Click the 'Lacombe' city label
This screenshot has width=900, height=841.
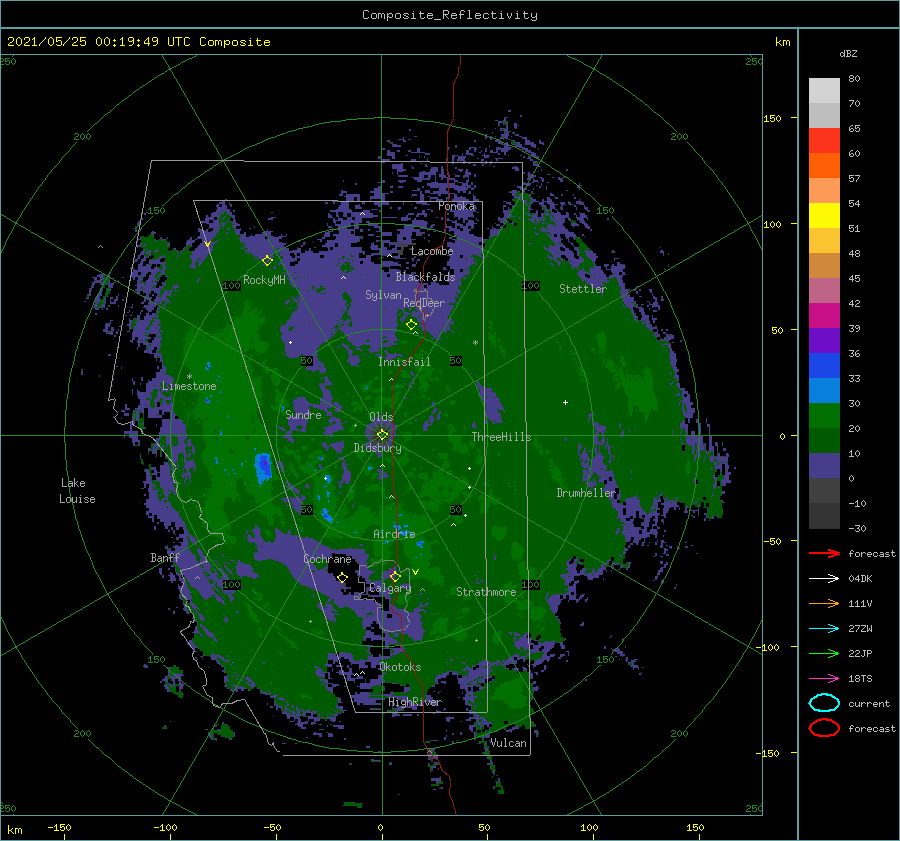click(x=432, y=251)
